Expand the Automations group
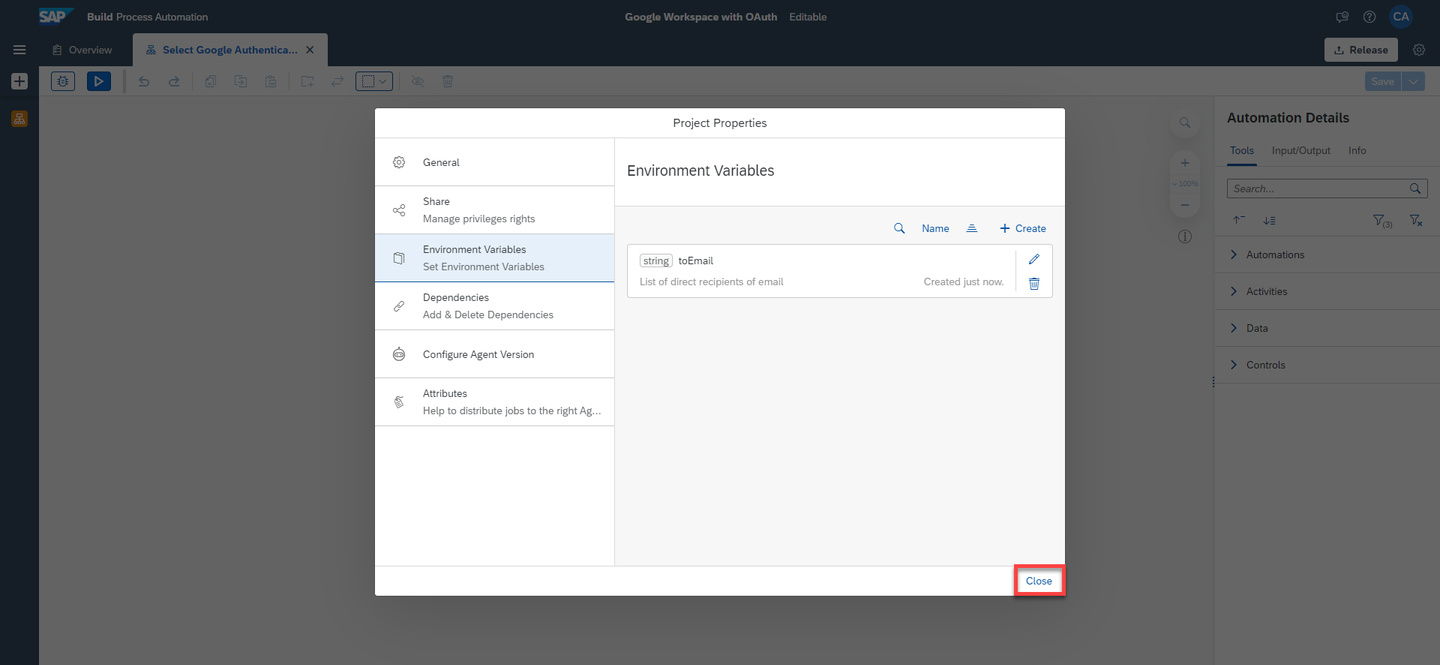Screen dimensions: 1440x665 1327,255
